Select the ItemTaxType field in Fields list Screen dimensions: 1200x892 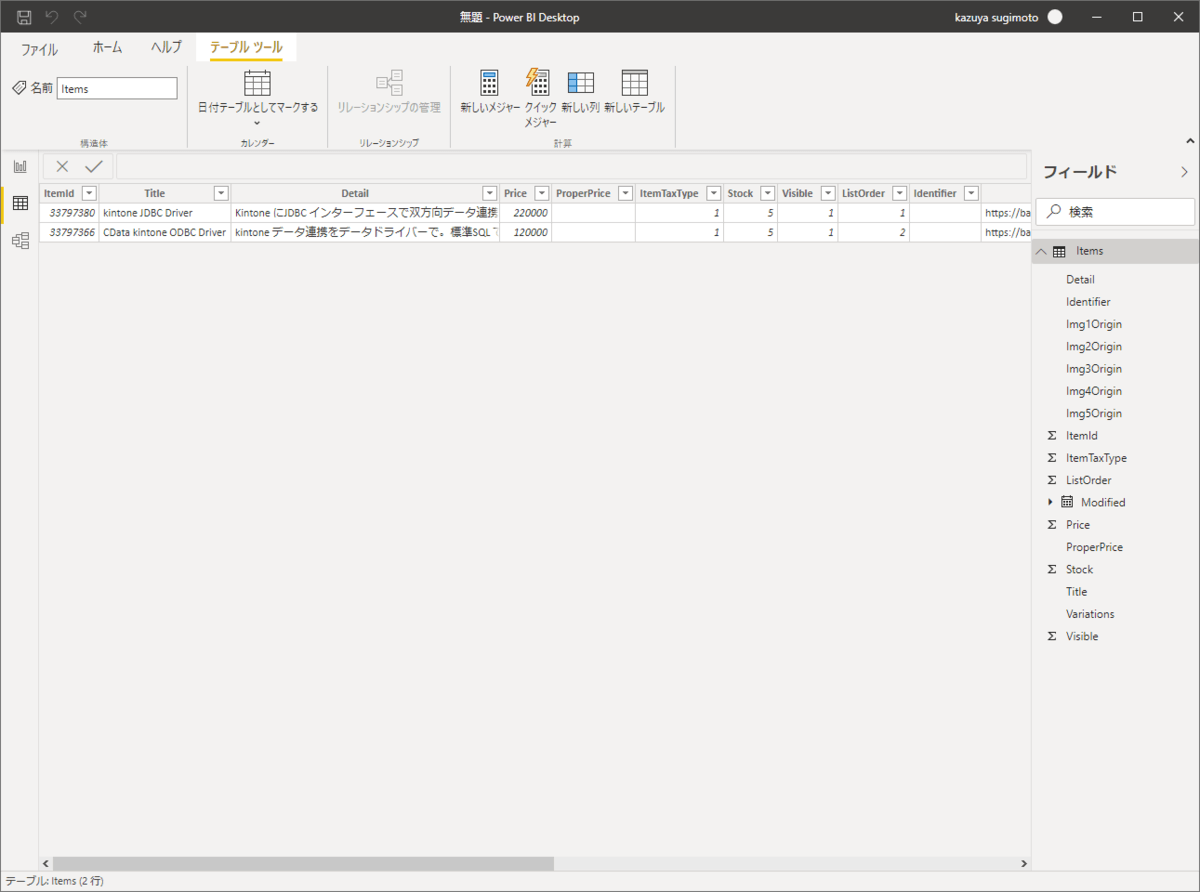pyautogui.click(x=1096, y=458)
